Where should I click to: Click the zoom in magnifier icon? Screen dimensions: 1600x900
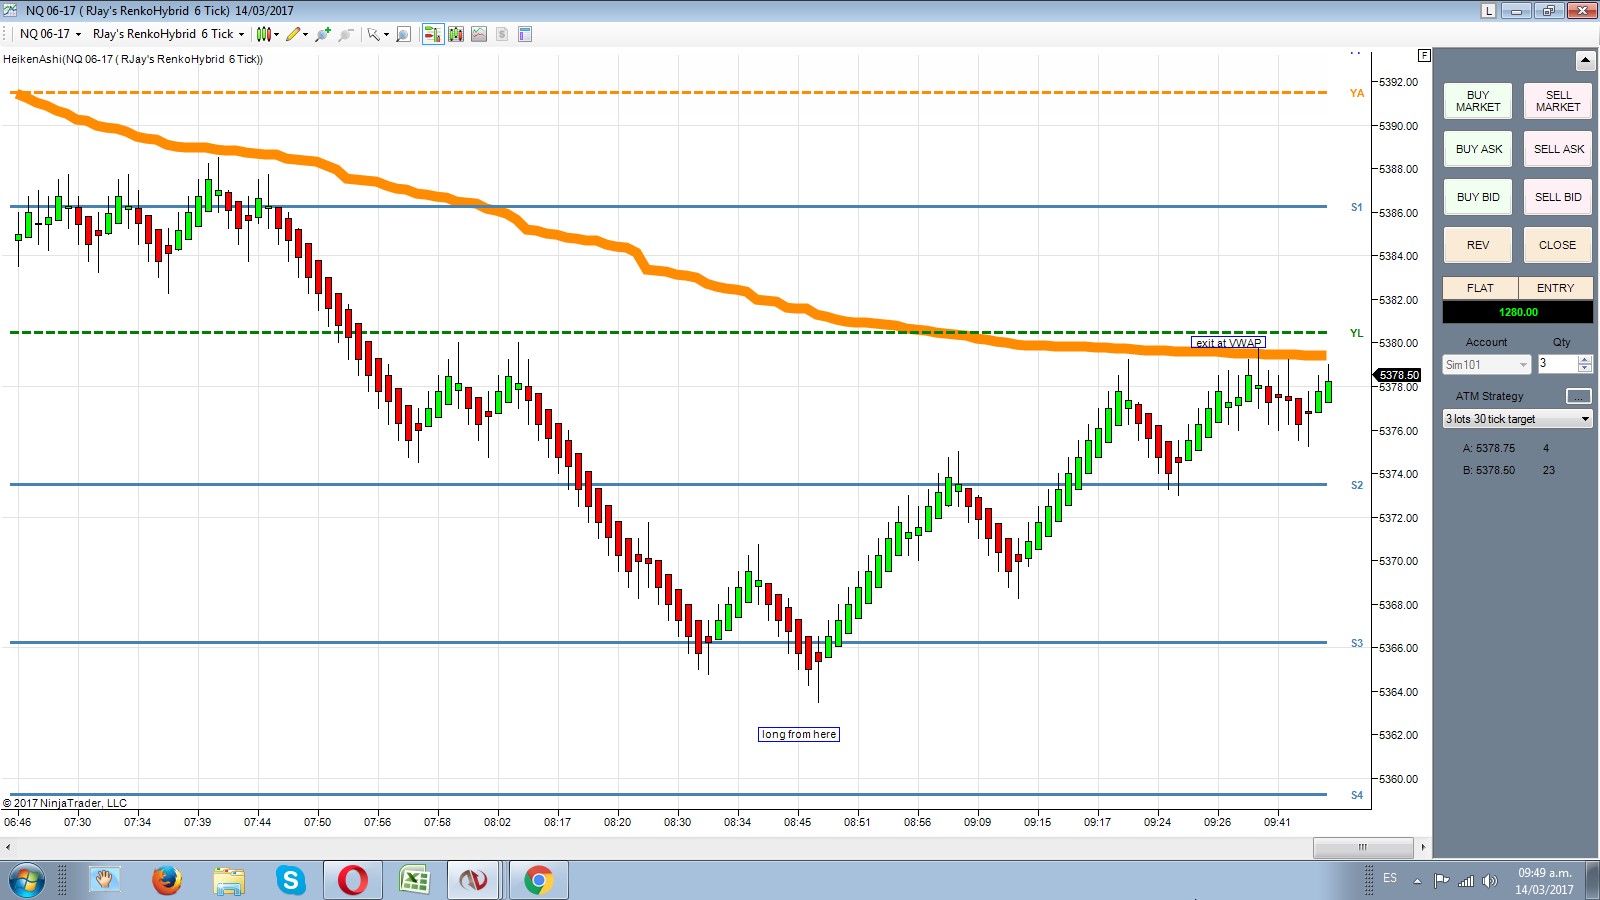pyautogui.click(x=323, y=34)
